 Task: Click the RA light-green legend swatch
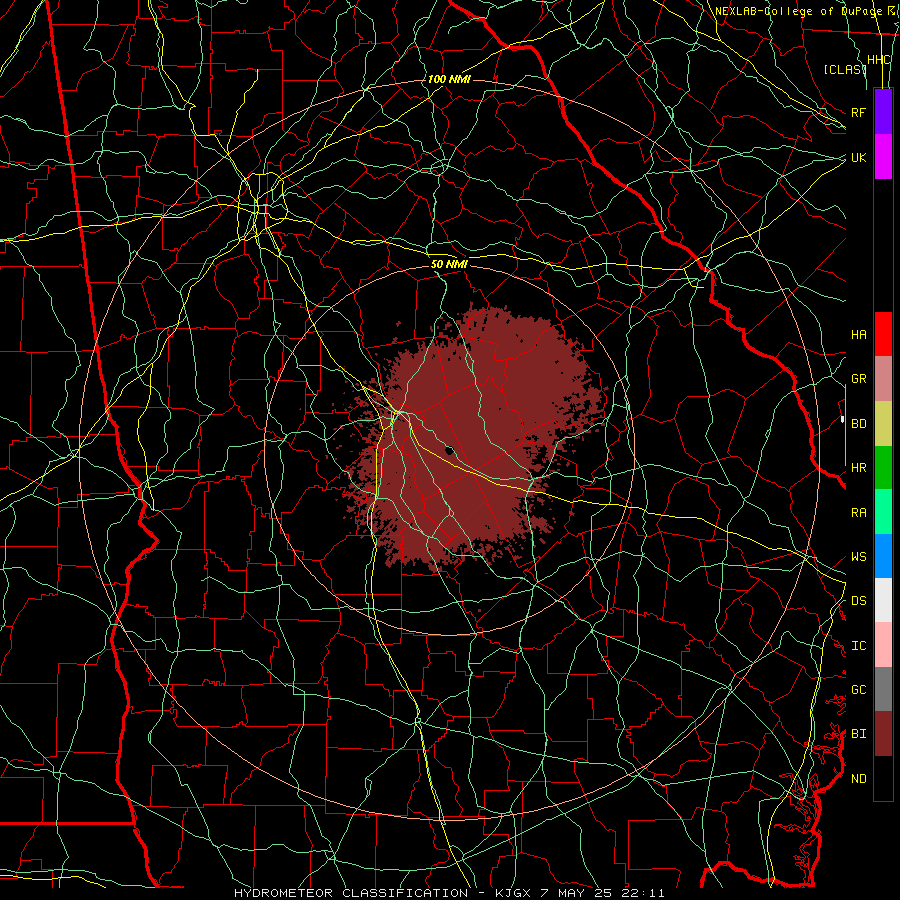point(883,512)
